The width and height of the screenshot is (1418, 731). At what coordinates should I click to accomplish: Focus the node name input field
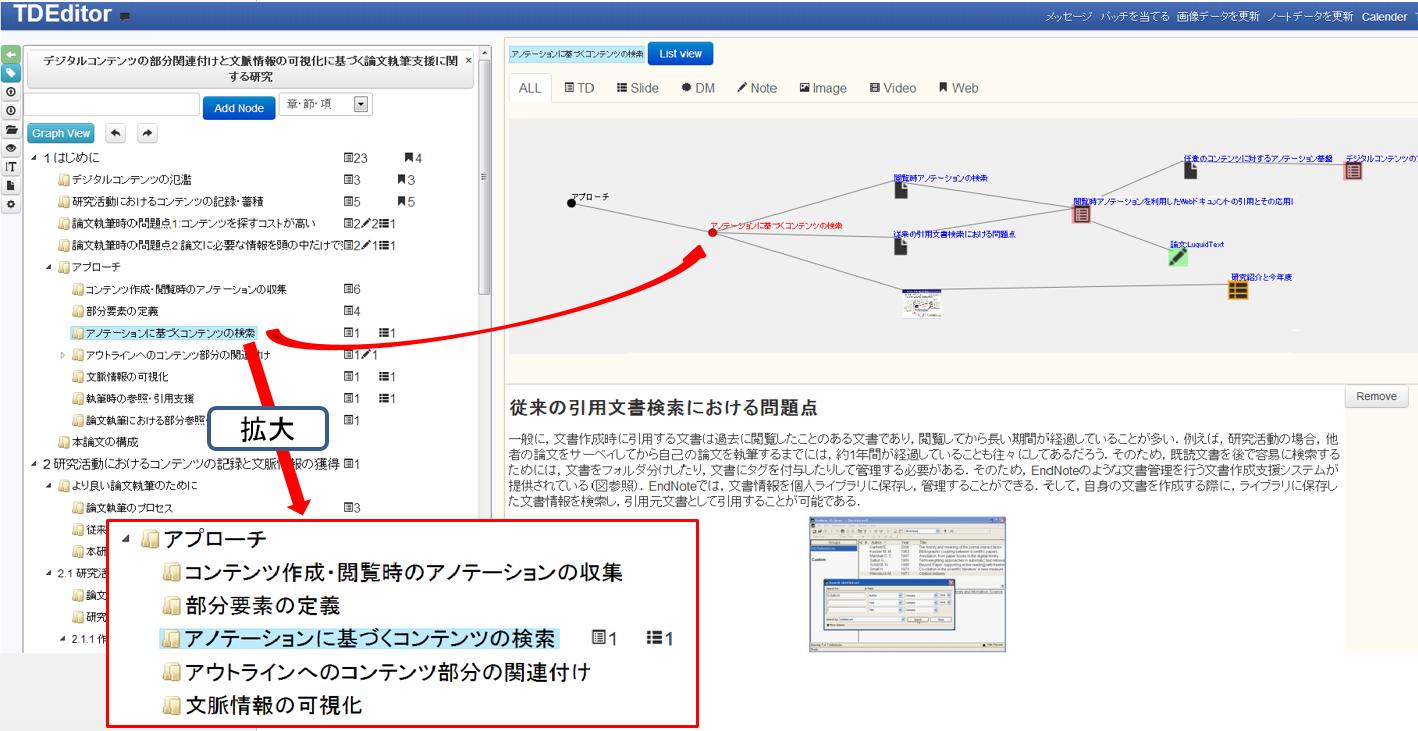click(x=112, y=105)
